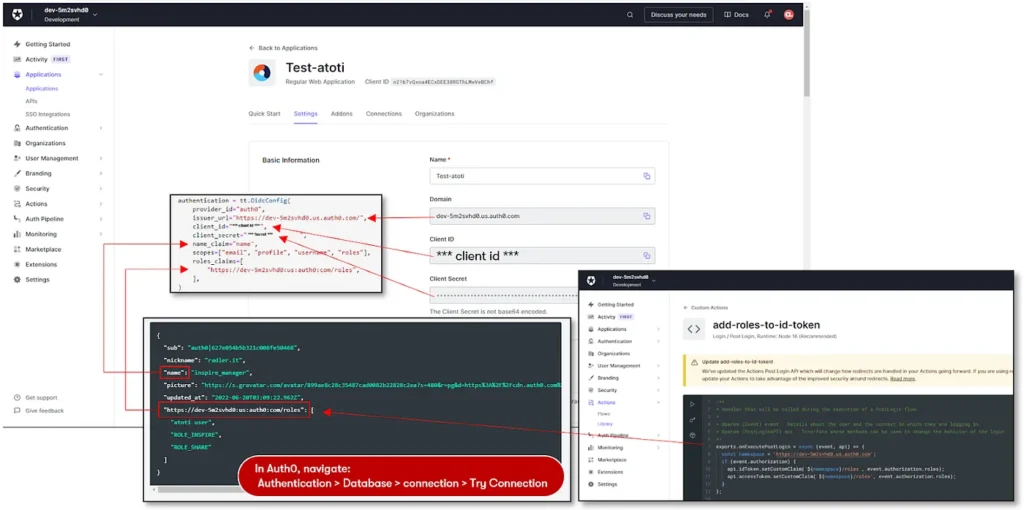Viewport: 1024px width, 510px height.
Task: Open Library under Actions in add-roles-to-id-token window
Action: [x=605, y=424]
